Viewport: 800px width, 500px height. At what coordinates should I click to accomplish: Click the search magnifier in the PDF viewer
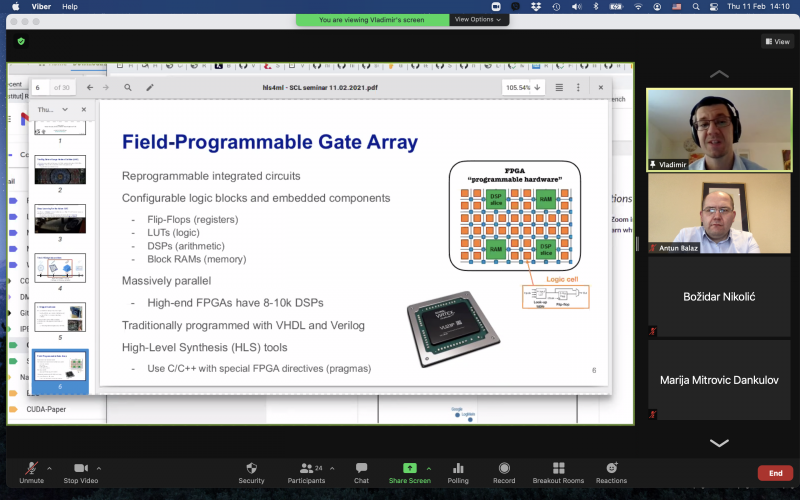pos(128,87)
